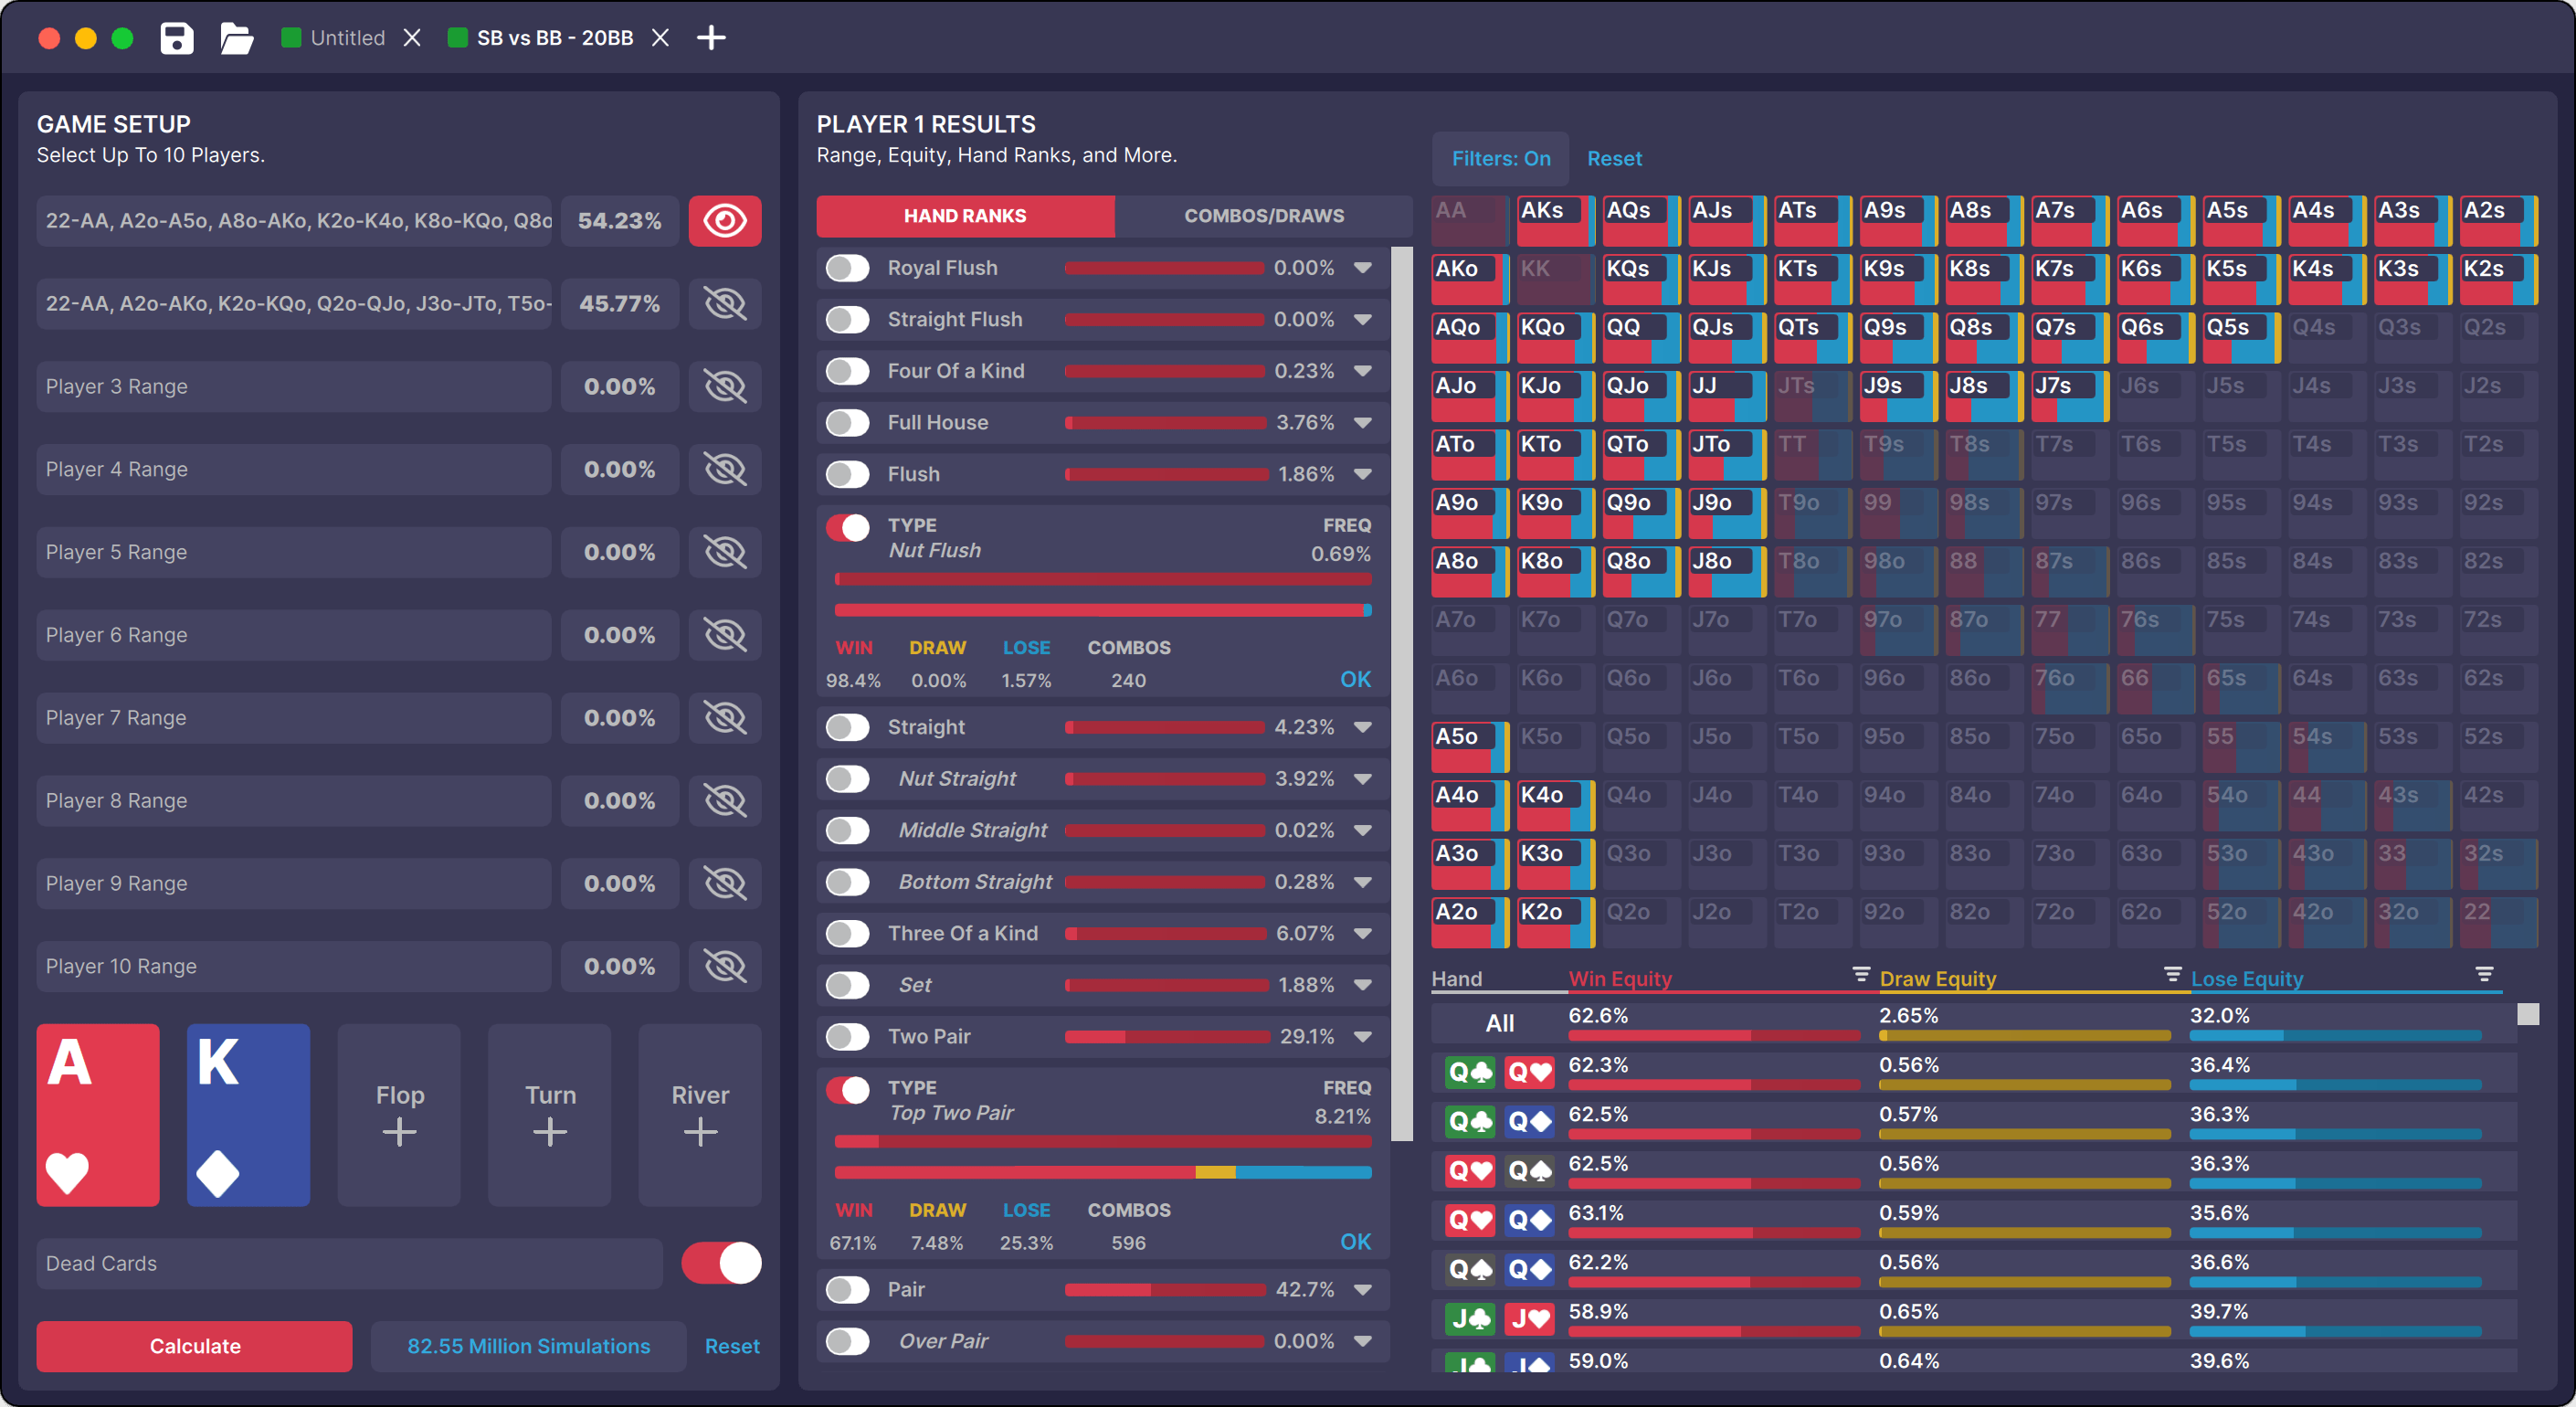Viewport: 2576px width, 1407px height.
Task: Show Player 4 Range eye icon
Action: pos(725,469)
